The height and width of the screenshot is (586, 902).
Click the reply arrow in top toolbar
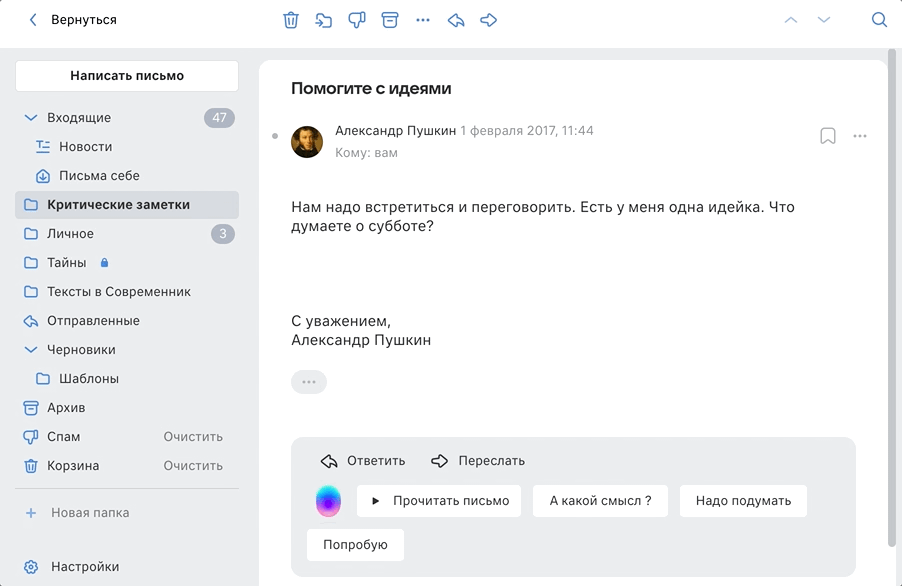click(456, 20)
